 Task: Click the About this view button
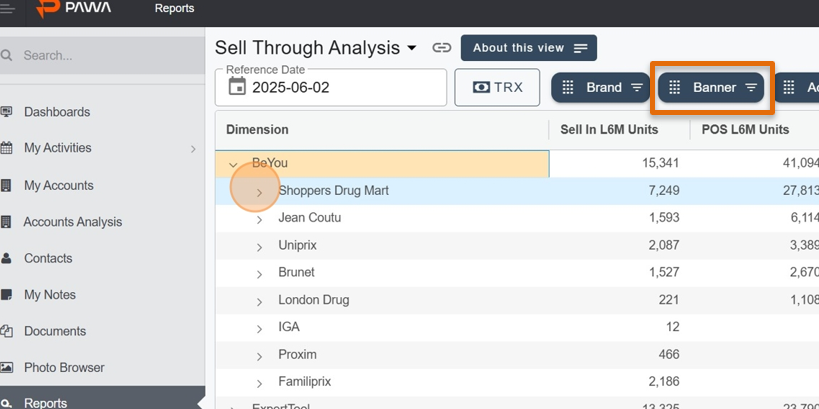click(x=529, y=48)
